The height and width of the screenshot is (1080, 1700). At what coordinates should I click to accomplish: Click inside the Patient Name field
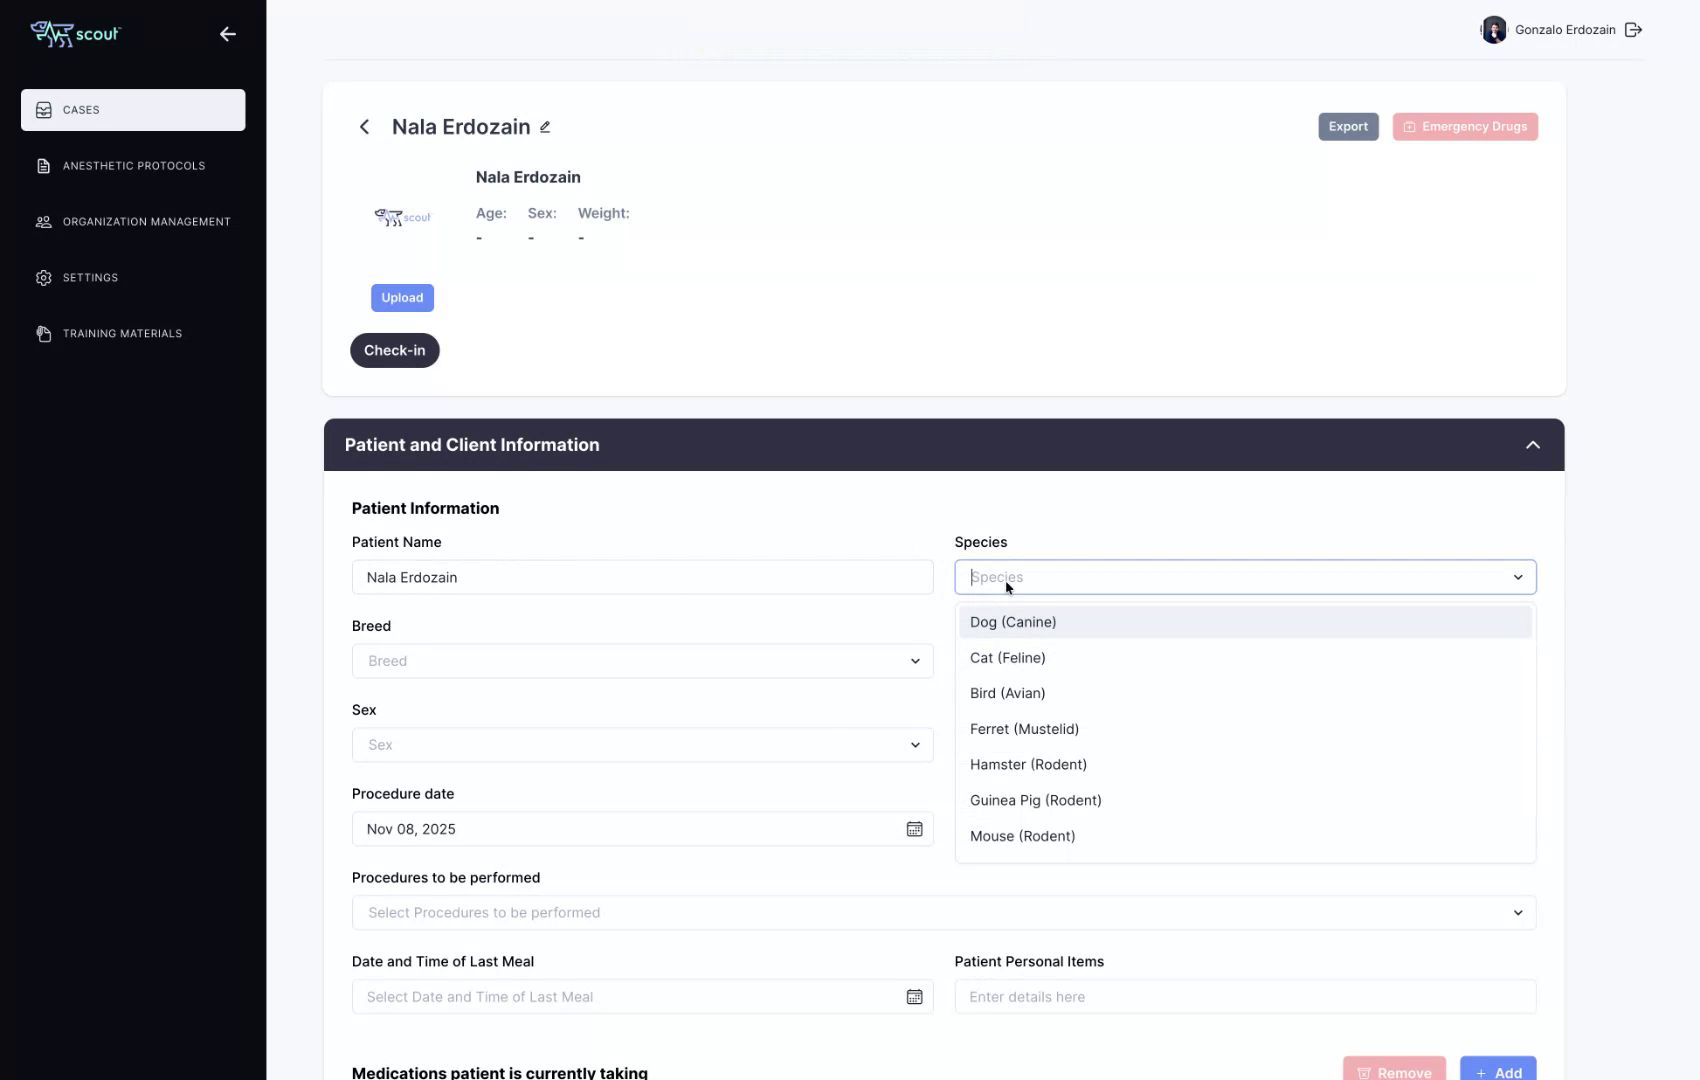[642, 577]
